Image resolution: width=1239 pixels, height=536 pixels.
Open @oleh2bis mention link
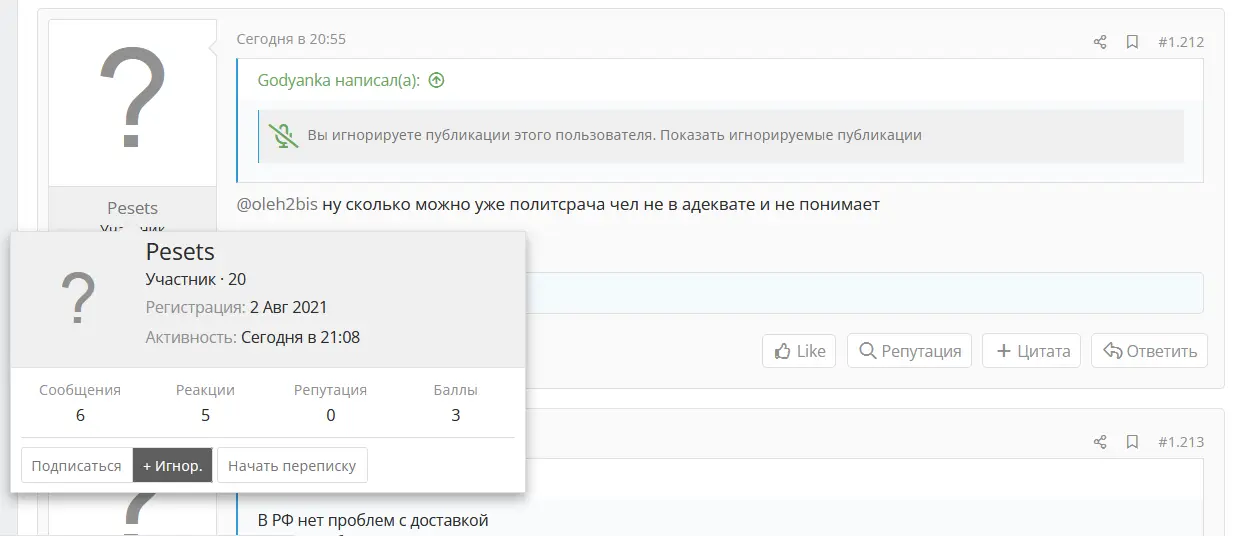277,205
